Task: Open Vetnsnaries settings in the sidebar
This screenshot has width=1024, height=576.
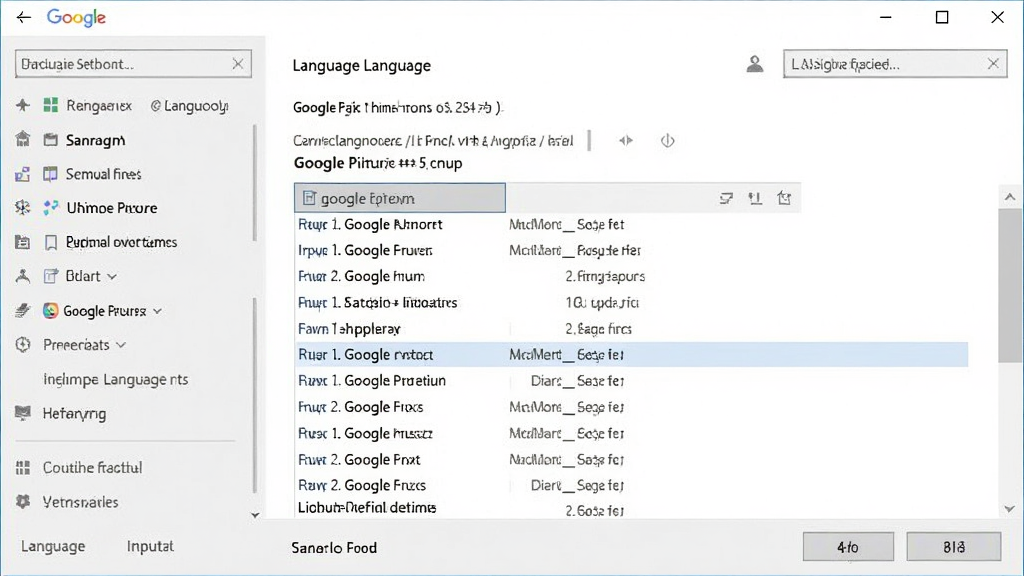Action: pos(80,502)
